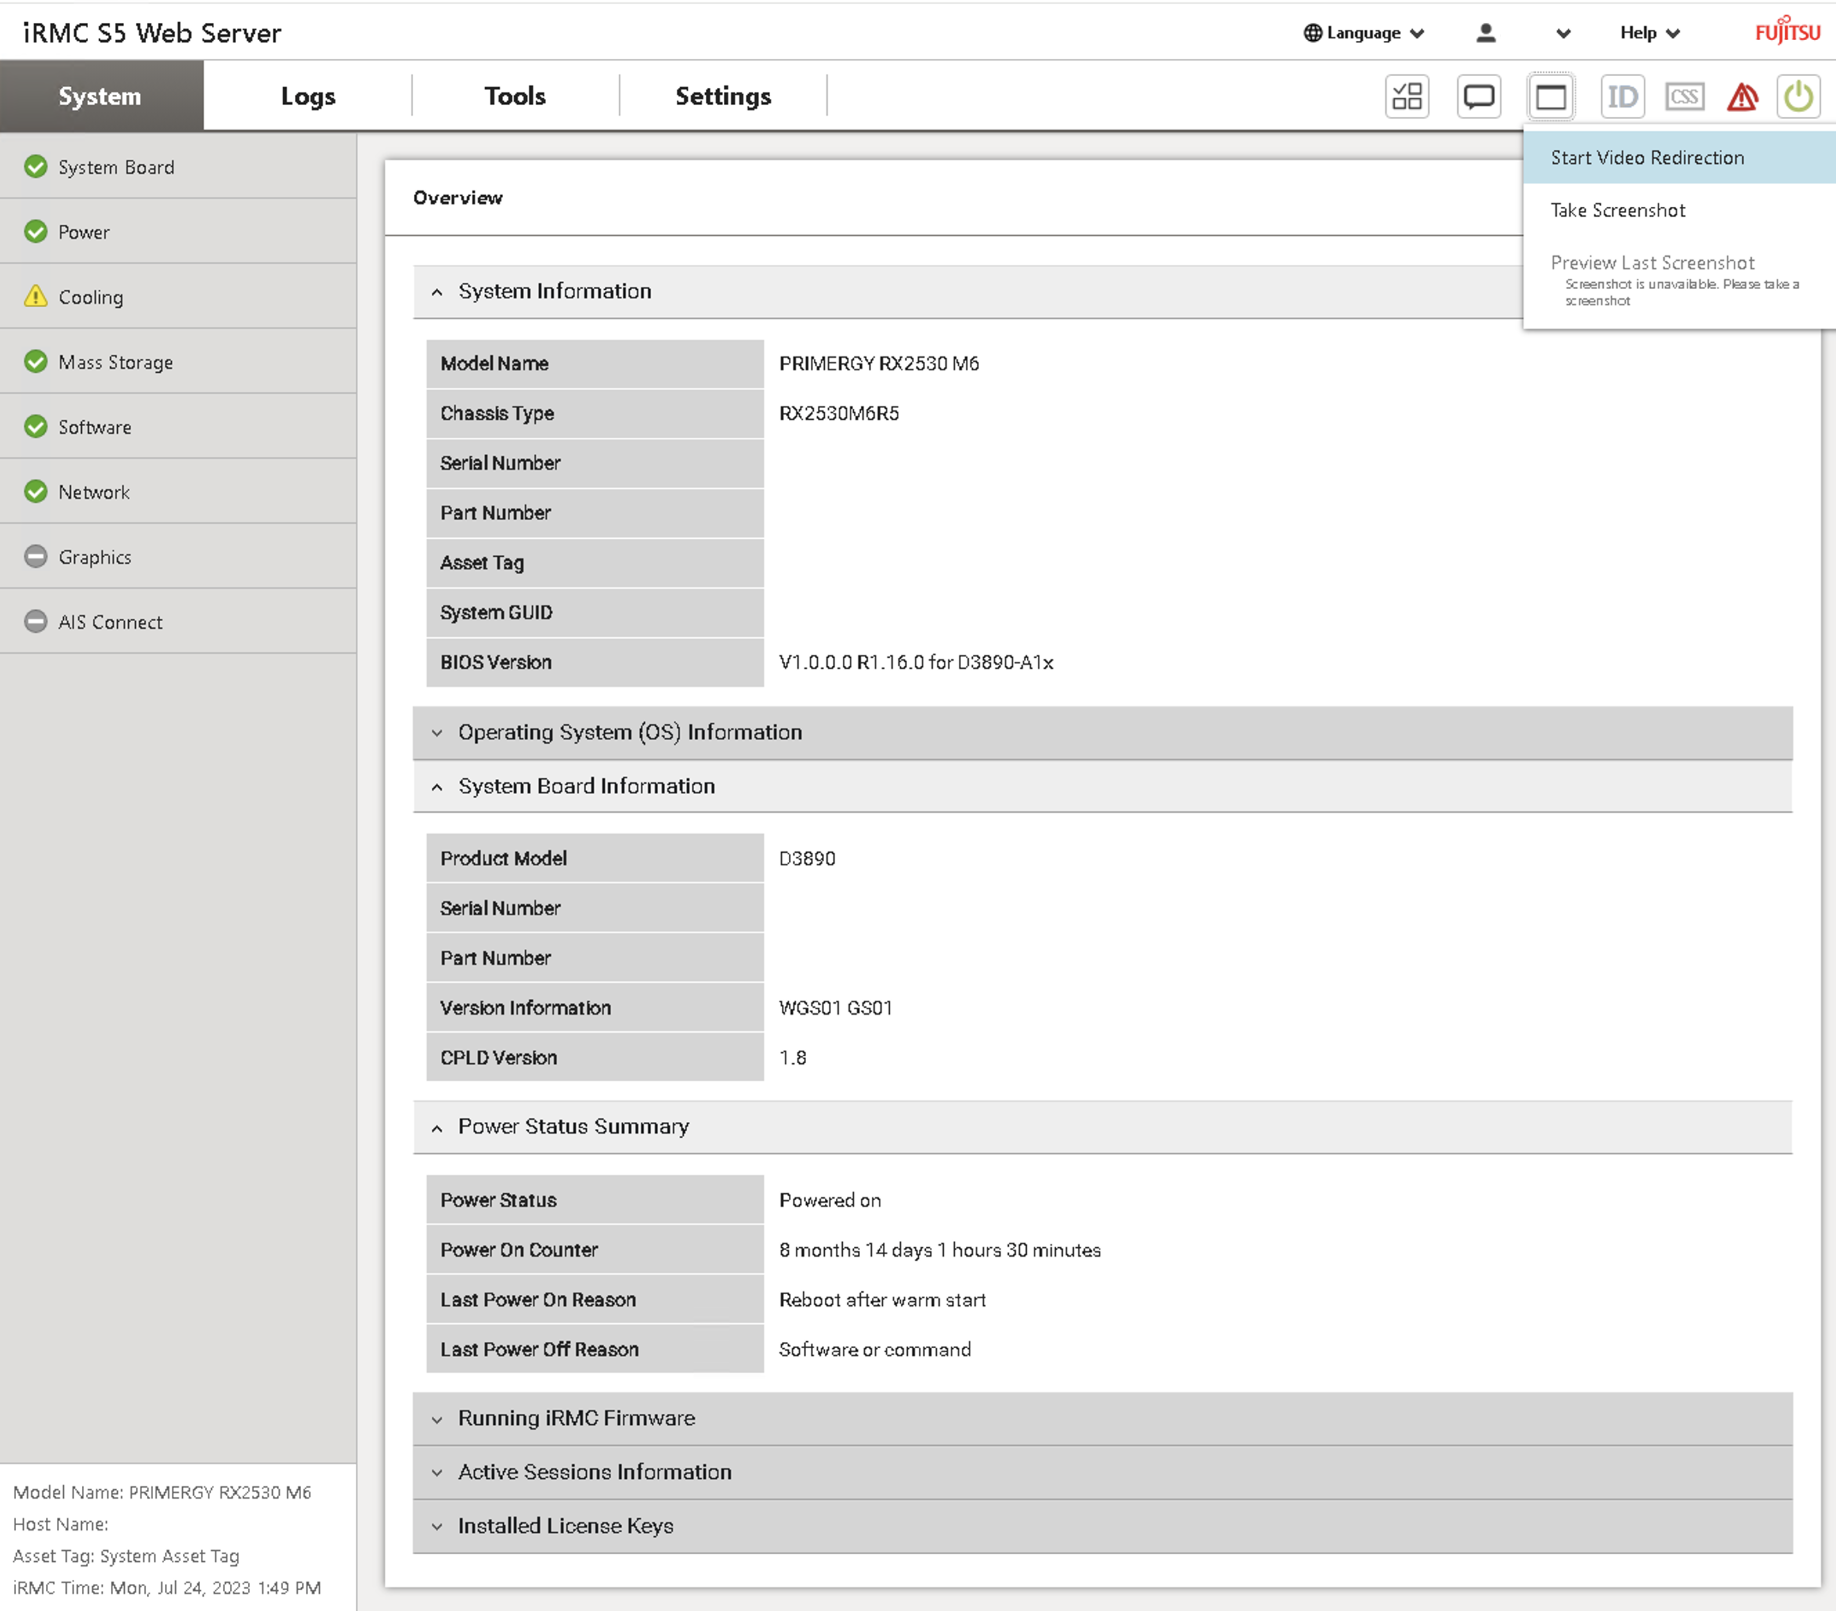Click the green check icon beside System Board
1836x1611 pixels.
(36, 166)
